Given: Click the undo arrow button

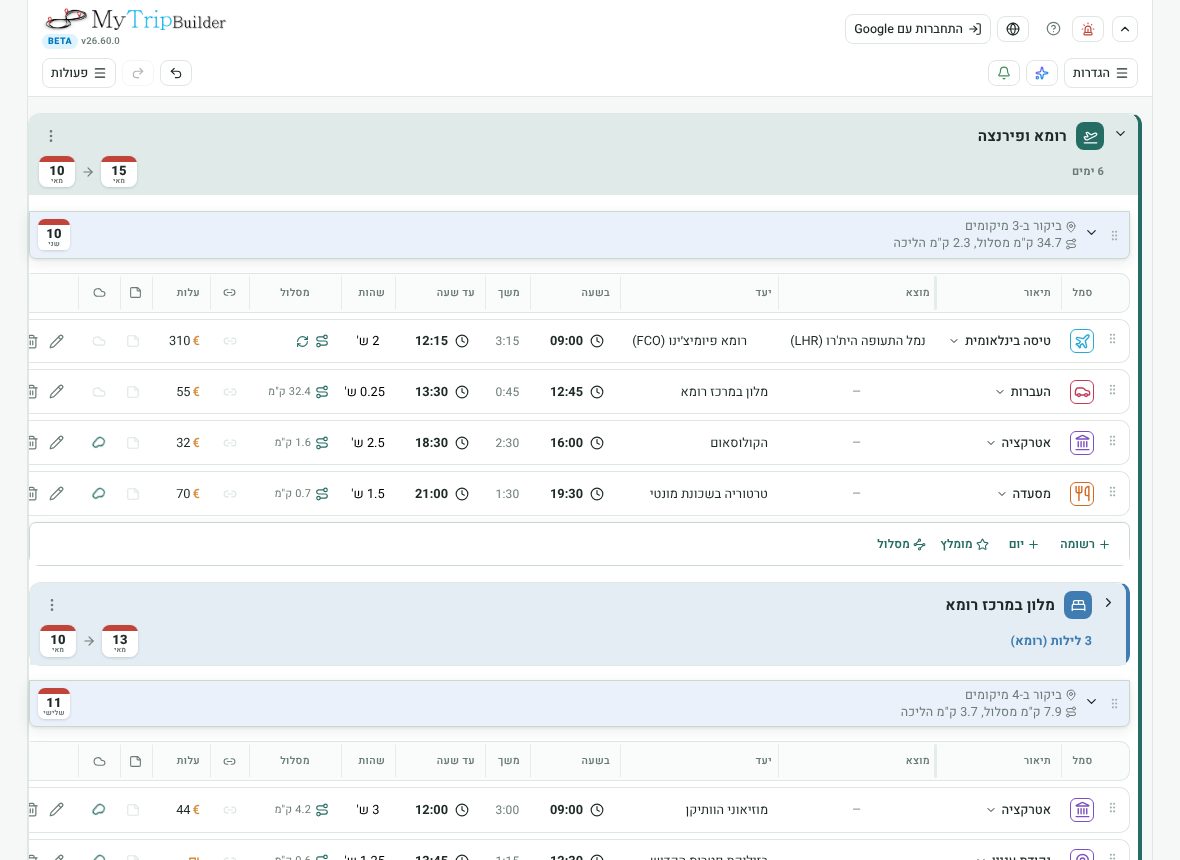Looking at the screenshot, I should [x=176, y=73].
